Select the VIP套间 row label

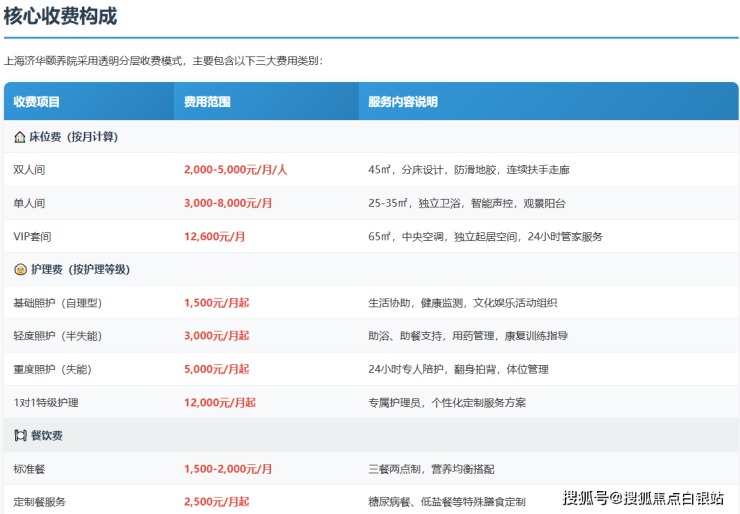[x=32, y=237]
